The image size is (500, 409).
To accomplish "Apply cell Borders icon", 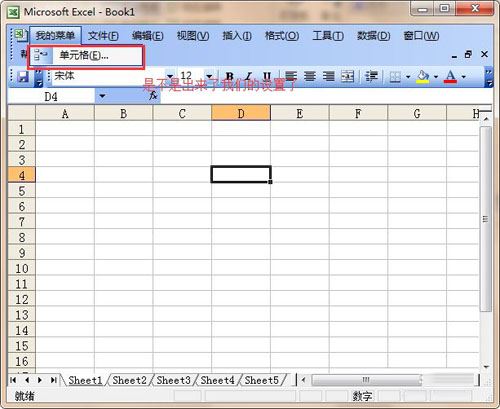I will coord(395,77).
